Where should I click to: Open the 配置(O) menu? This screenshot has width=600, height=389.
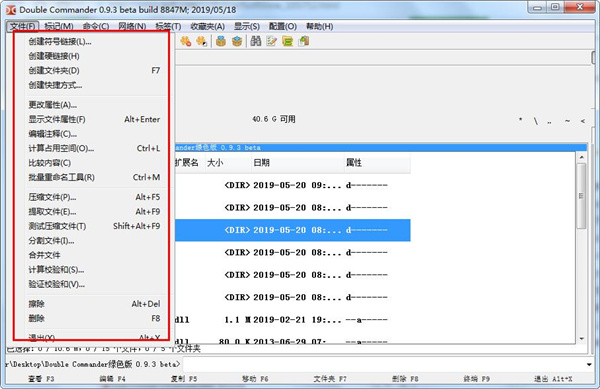coord(283,26)
